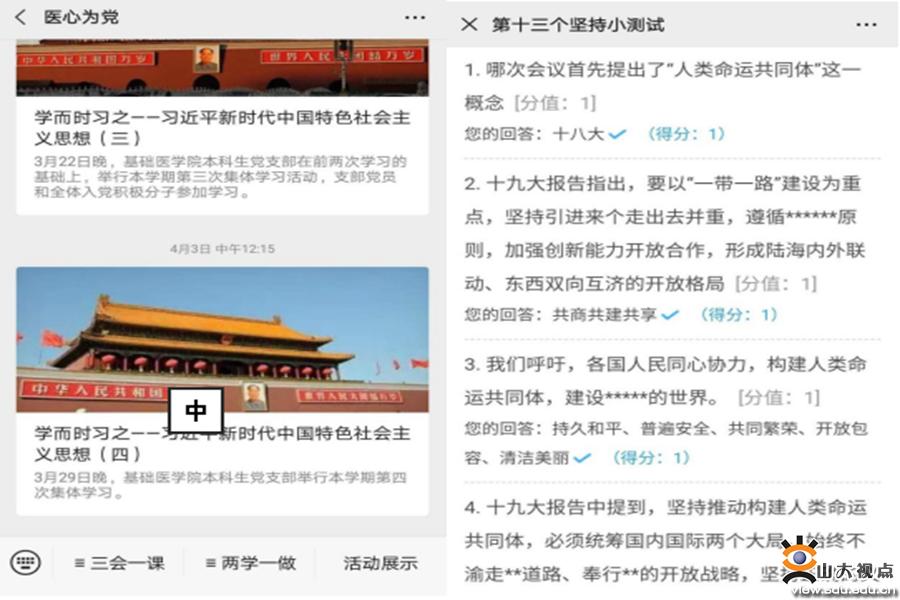Click the 3月22日晚 article summary text
The image size is (900, 600).
point(220,176)
